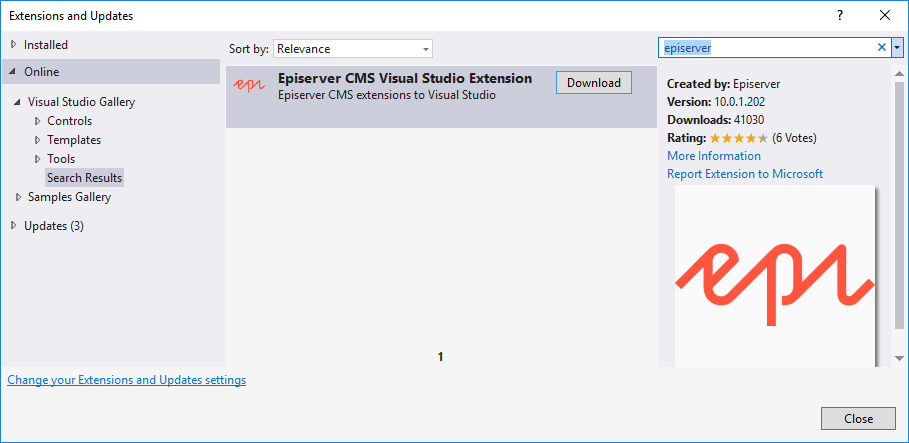
Task: Collapse the Online category
Action: 13,72
